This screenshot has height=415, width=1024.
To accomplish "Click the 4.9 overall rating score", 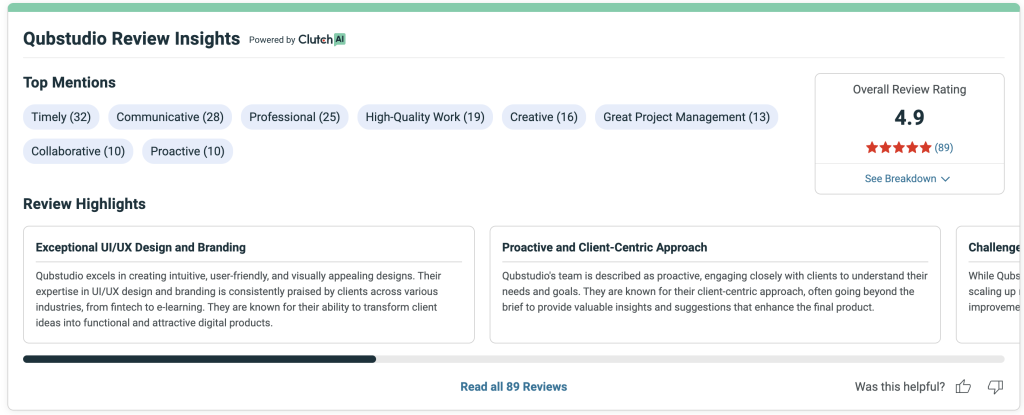I will 909,118.
